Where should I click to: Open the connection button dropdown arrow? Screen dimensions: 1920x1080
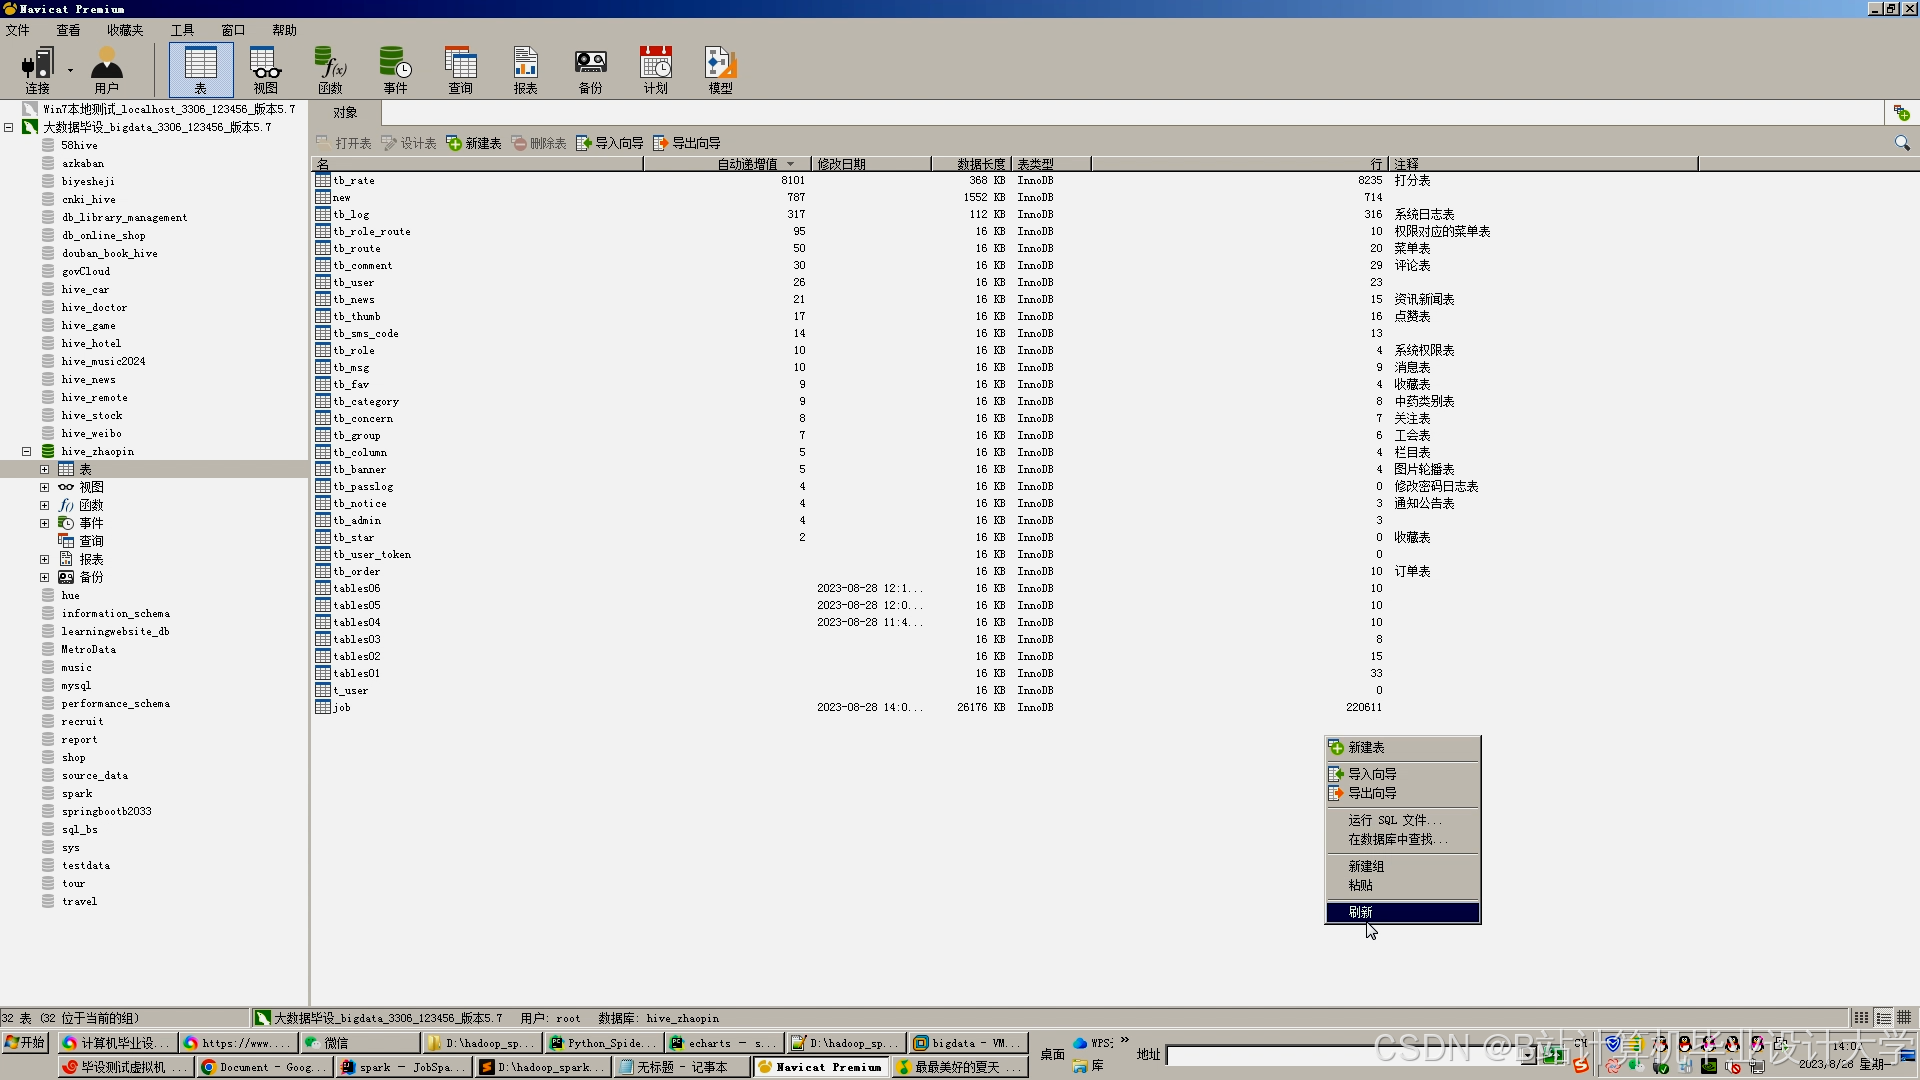[x=70, y=69]
